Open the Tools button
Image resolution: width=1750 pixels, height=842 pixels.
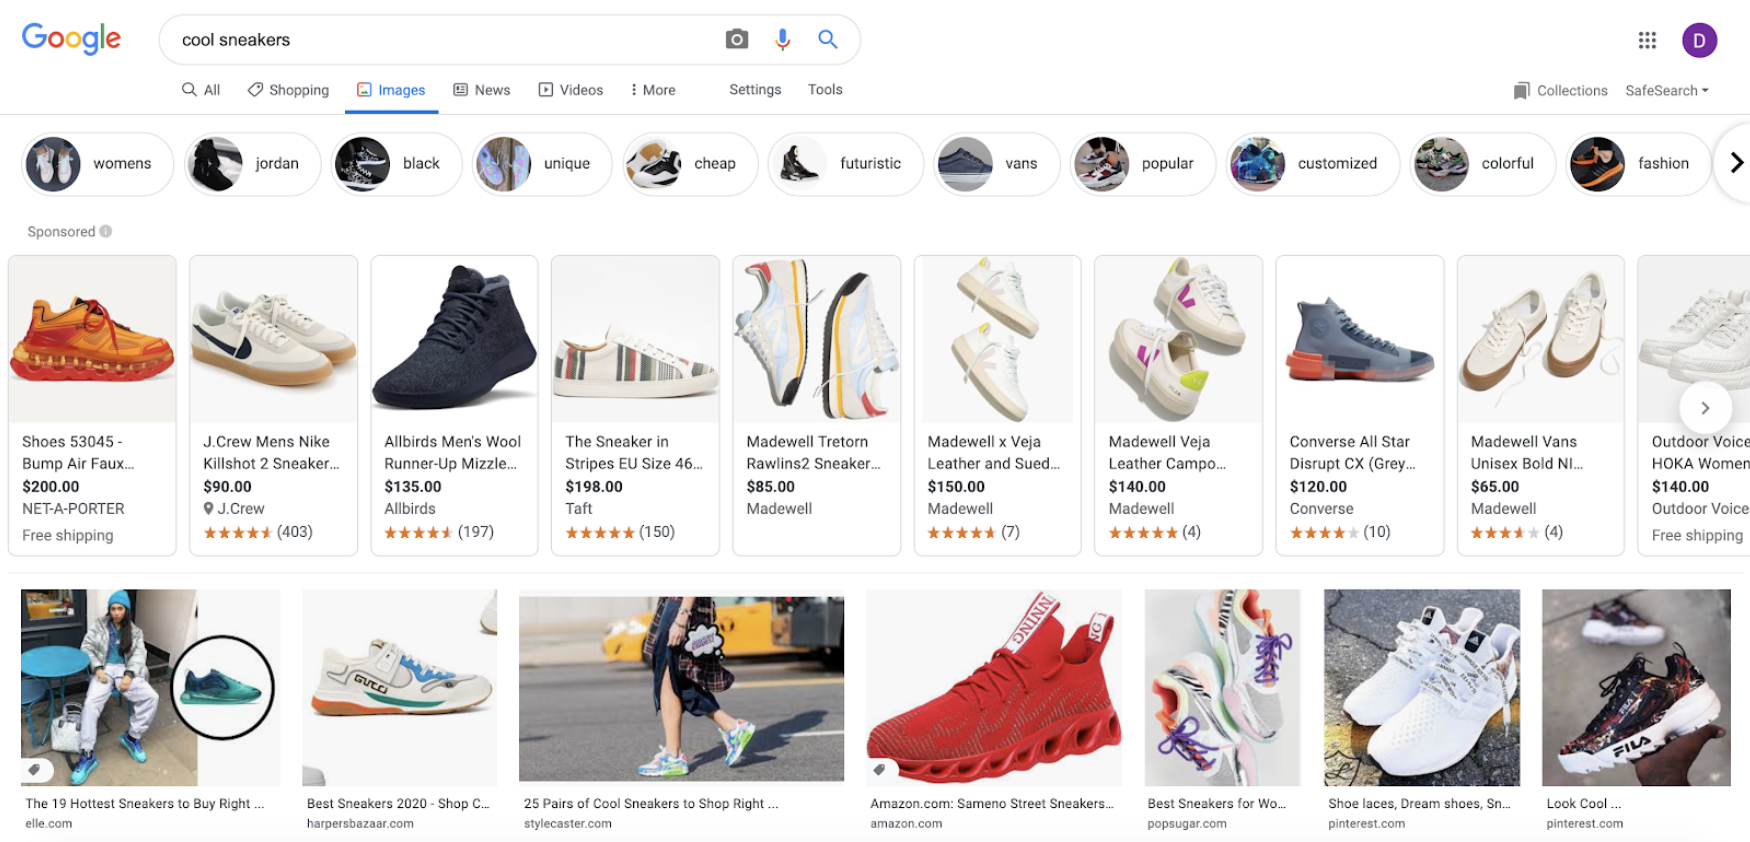(825, 89)
